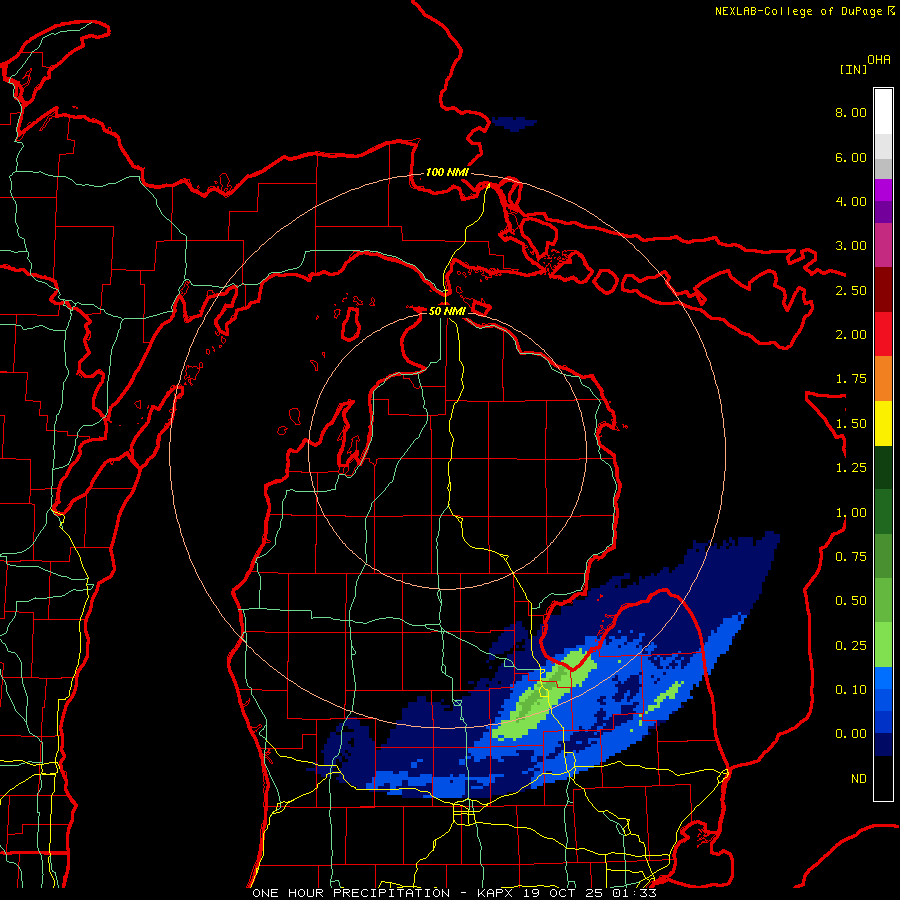Click the OHA product label
Screen dimensions: 900x900
(879, 60)
